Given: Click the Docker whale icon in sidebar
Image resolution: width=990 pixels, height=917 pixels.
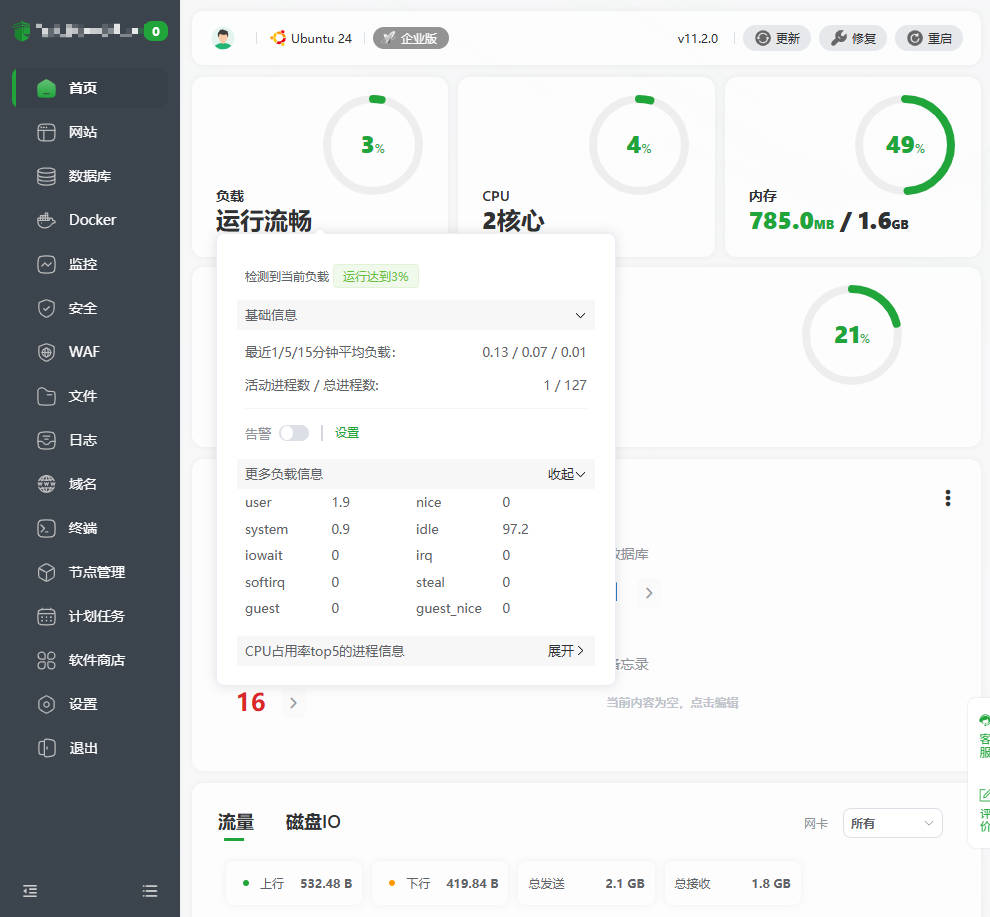Looking at the screenshot, I should click(46, 220).
